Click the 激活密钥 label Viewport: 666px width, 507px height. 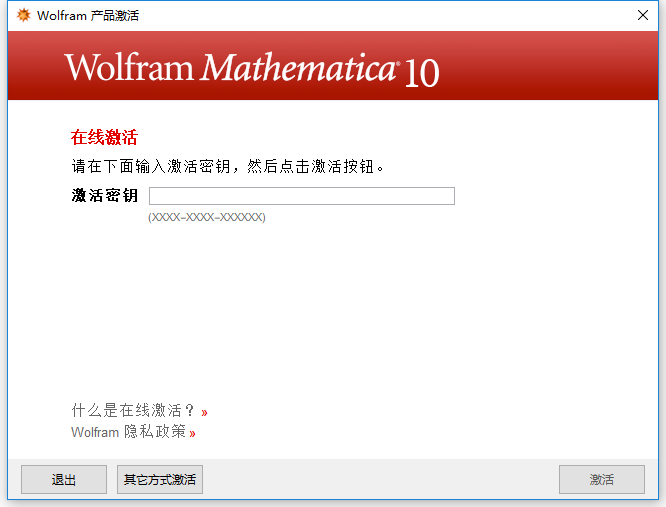[105, 196]
